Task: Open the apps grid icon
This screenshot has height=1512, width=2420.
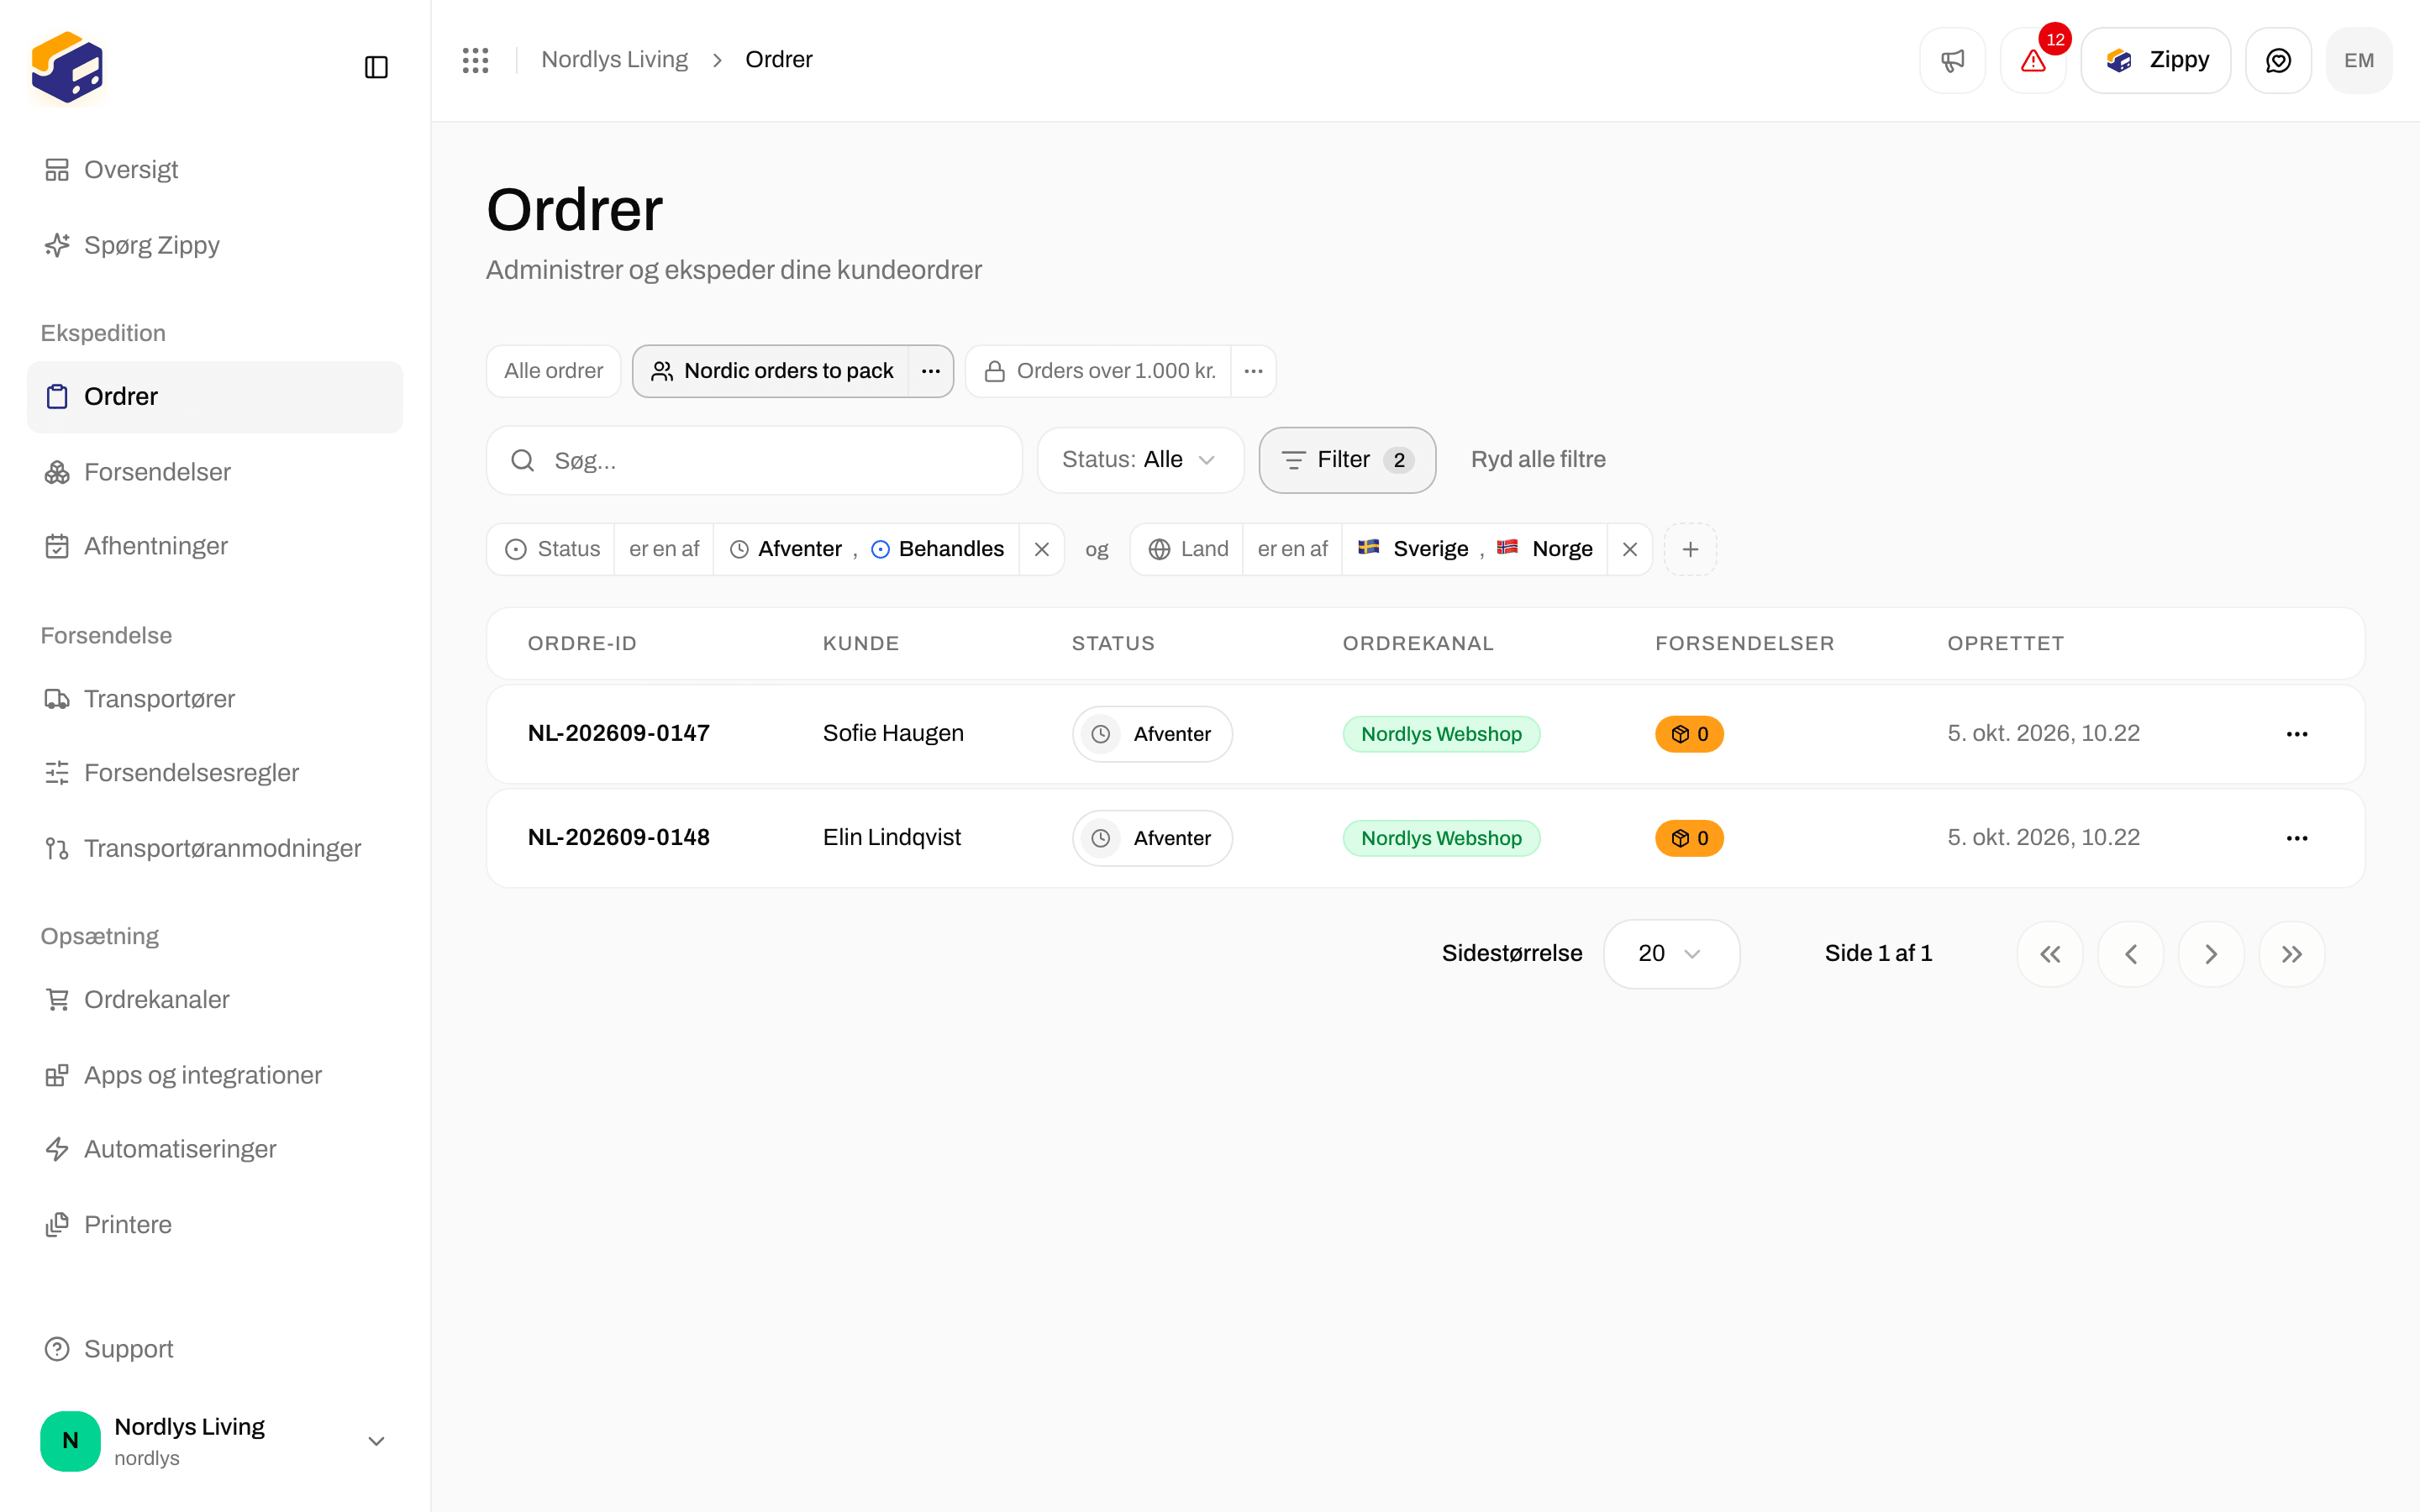Action: click(475, 60)
